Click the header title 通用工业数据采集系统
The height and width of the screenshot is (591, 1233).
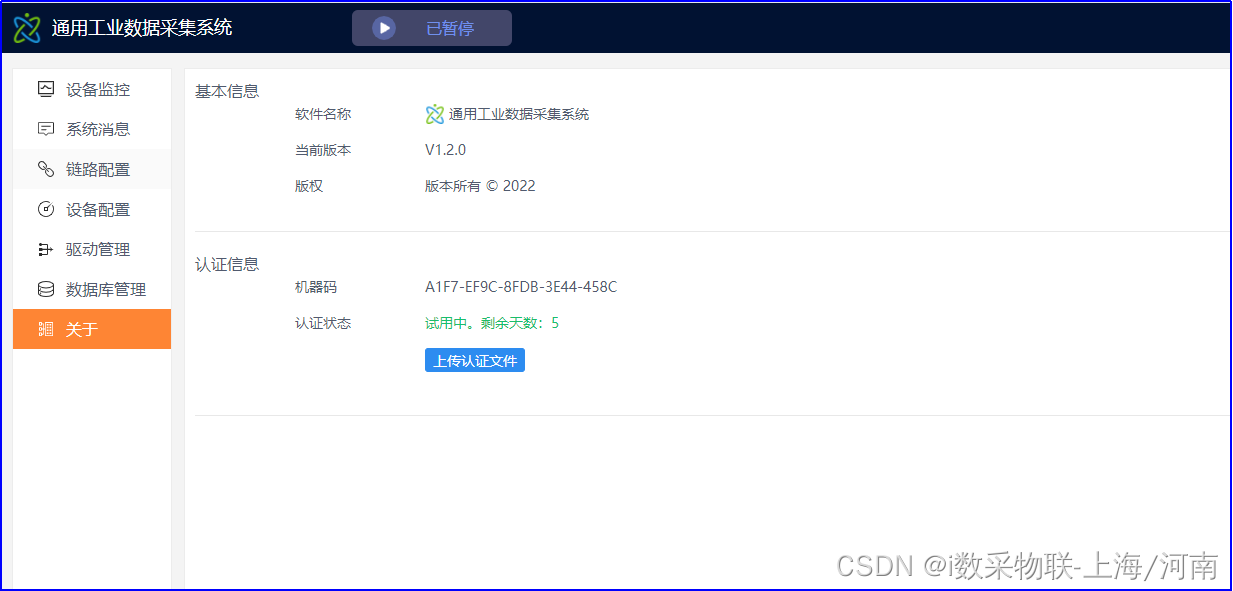tap(142, 28)
